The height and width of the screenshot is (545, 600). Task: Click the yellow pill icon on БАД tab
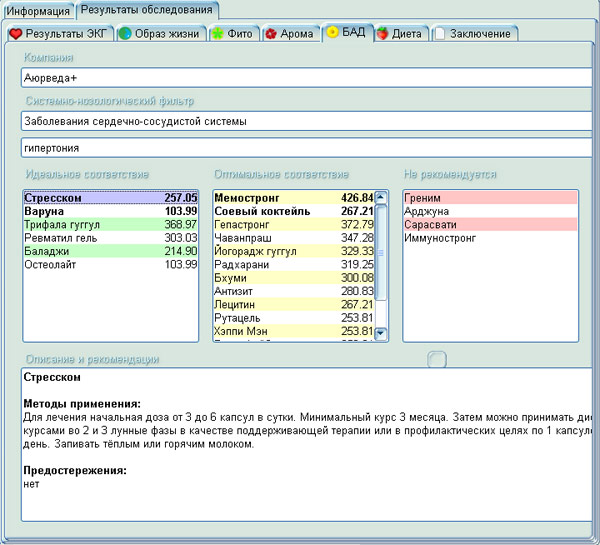point(333,32)
